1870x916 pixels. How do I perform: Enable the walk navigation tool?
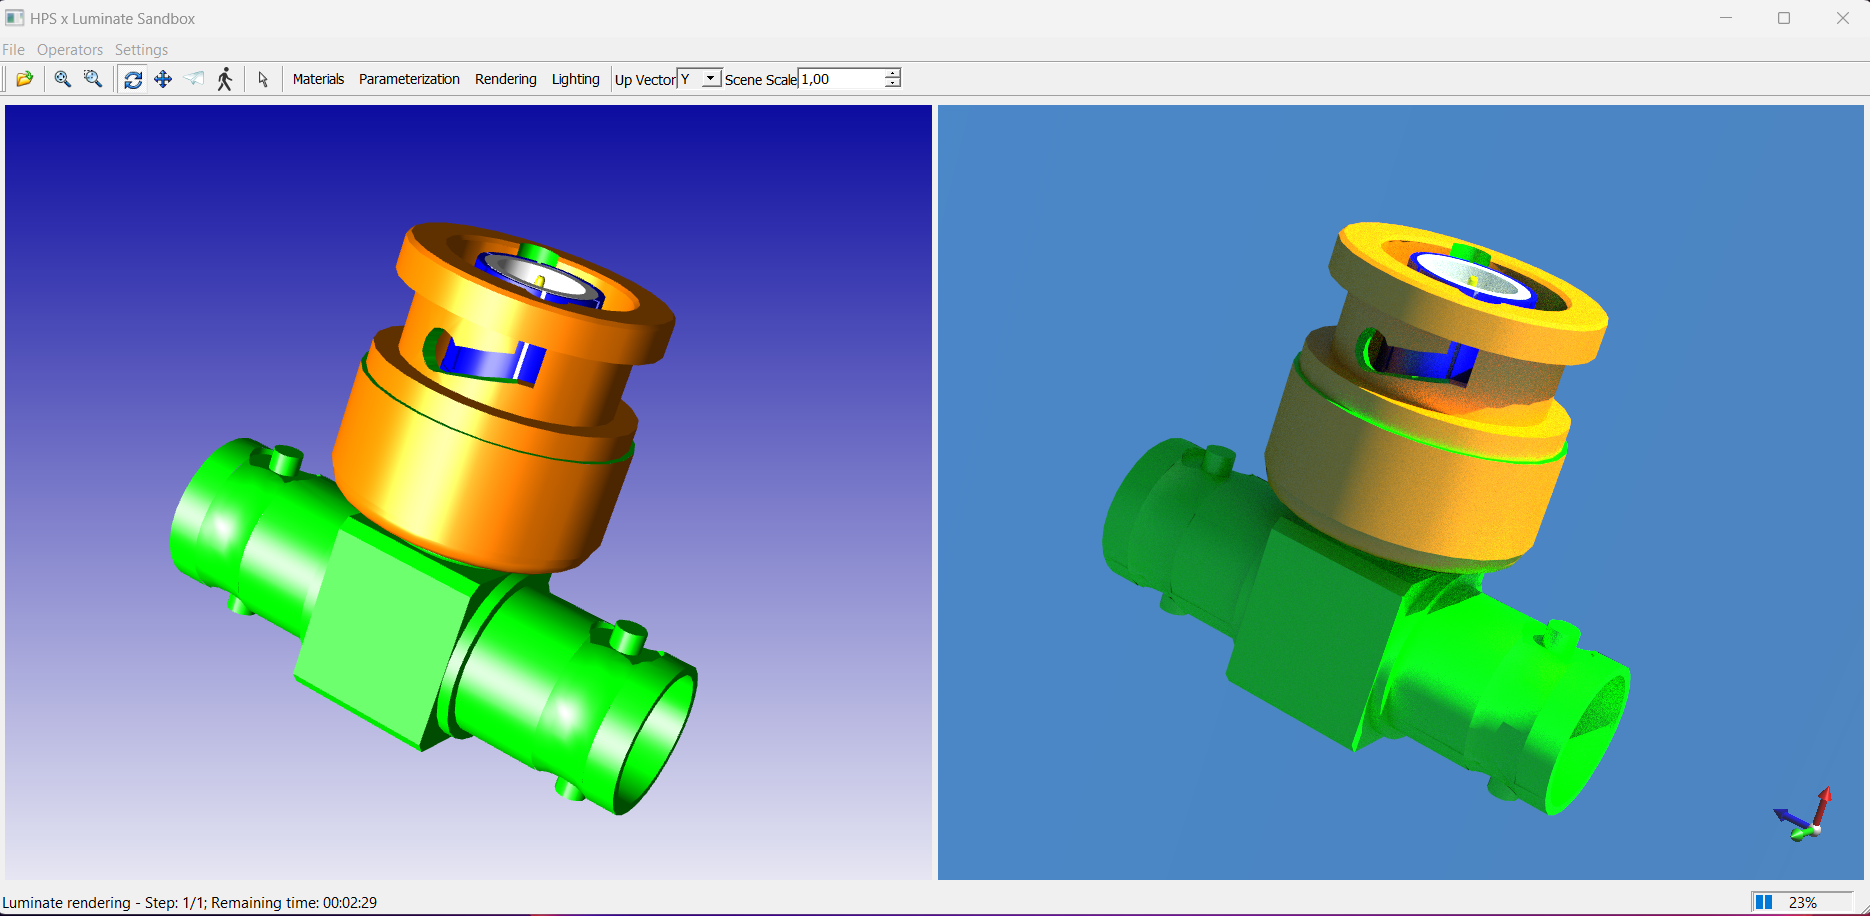[225, 78]
